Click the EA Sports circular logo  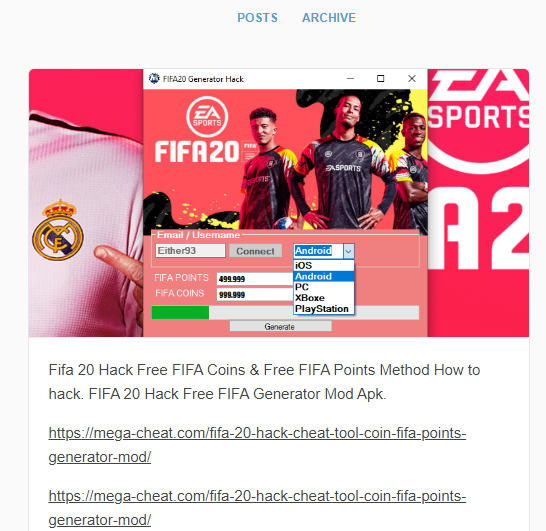click(207, 117)
